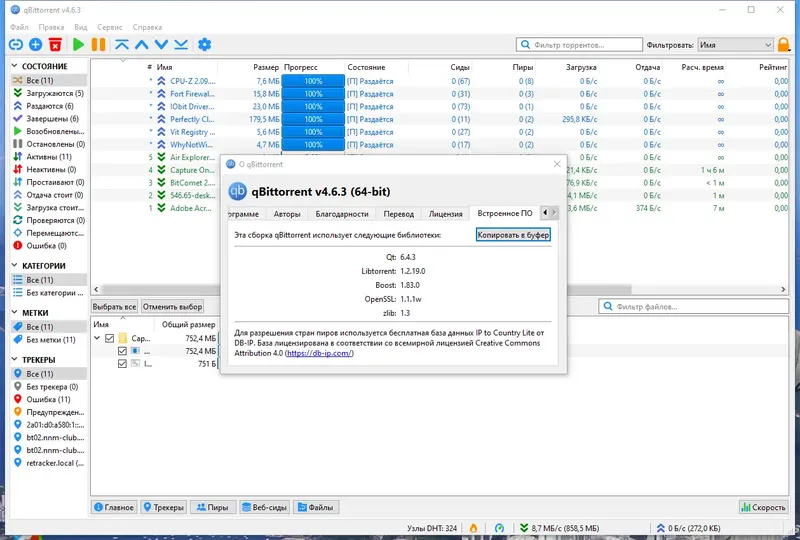Switch to the Благодарности tab
This screenshot has width=800, height=540.
point(342,214)
